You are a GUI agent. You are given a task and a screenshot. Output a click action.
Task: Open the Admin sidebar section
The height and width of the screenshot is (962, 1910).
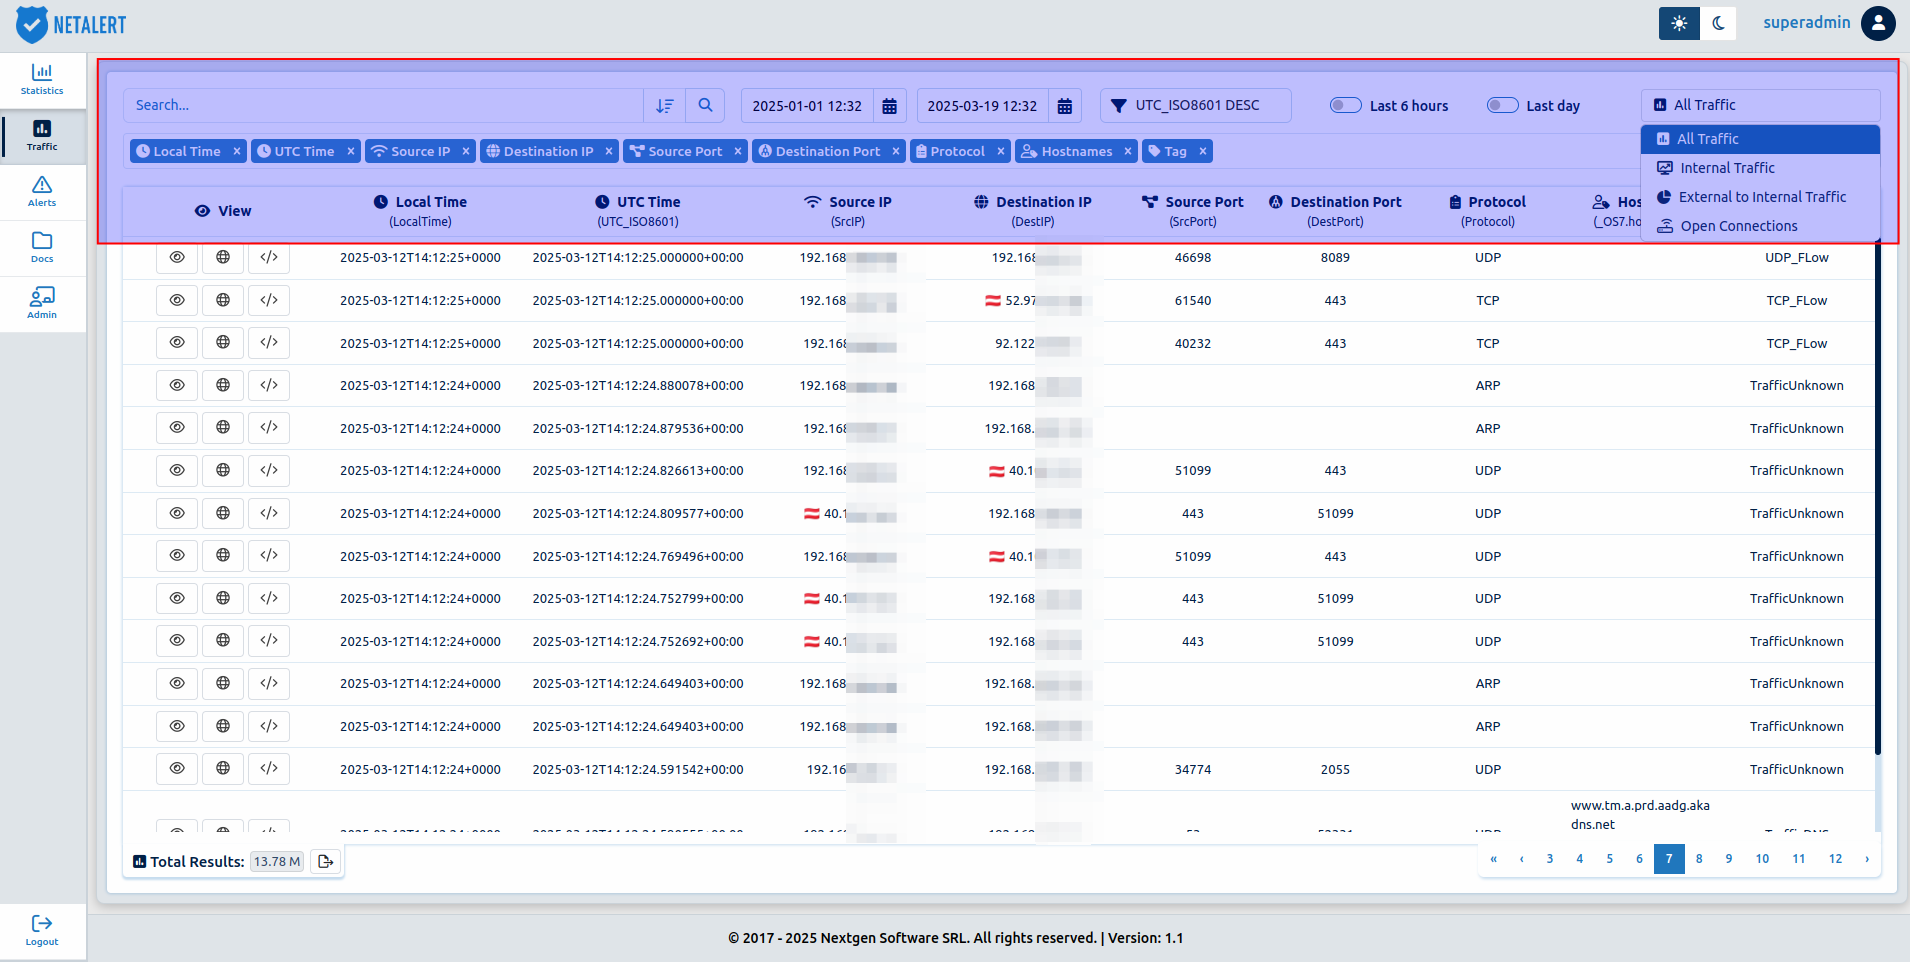point(42,304)
